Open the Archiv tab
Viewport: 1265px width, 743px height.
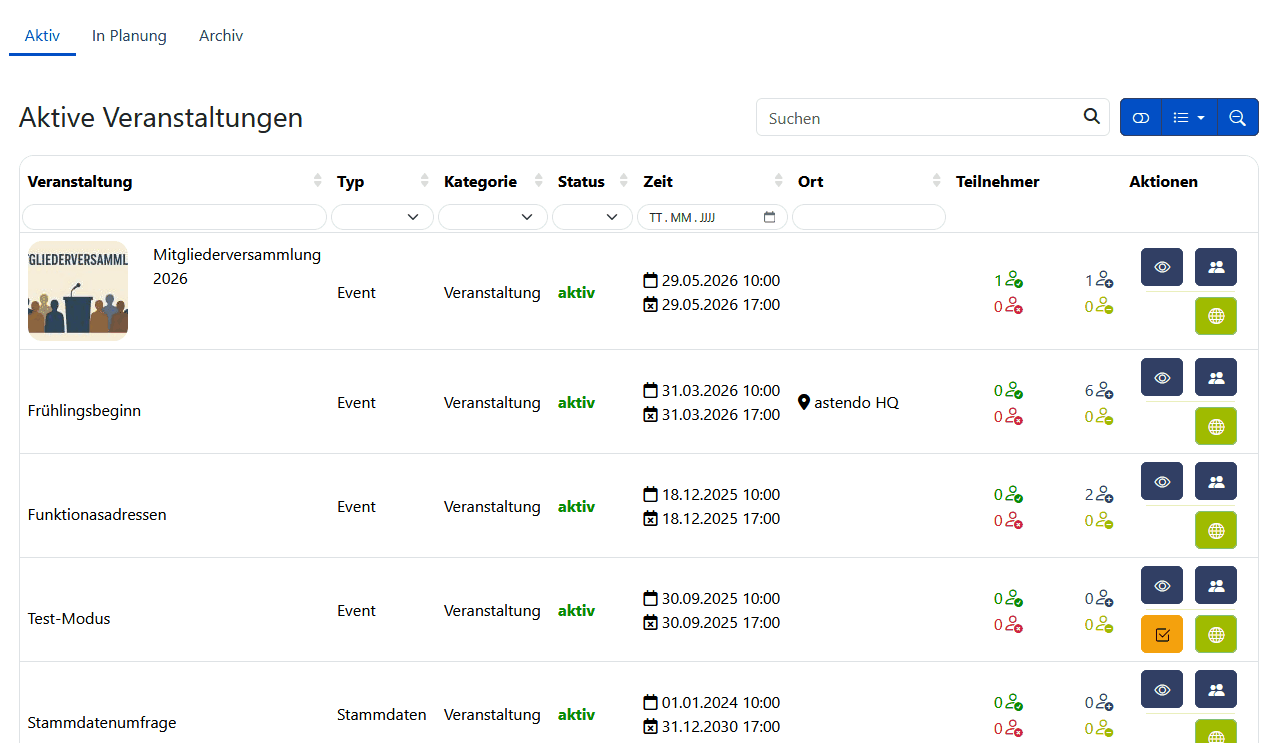(x=221, y=36)
